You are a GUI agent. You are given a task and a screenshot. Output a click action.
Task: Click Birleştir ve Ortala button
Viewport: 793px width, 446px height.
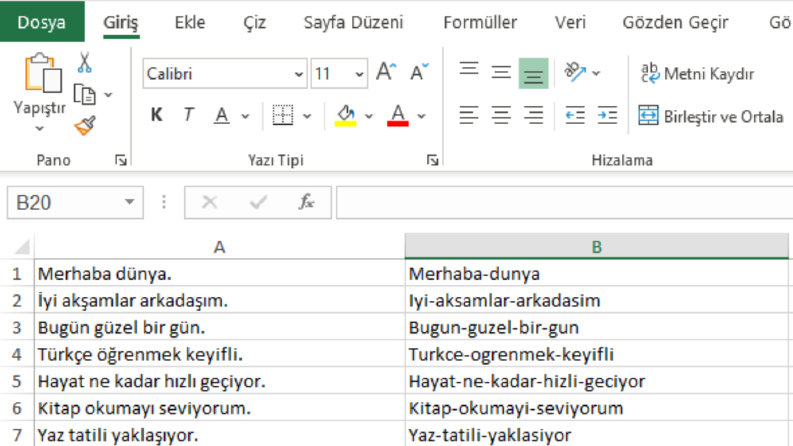tap(710, 116)
